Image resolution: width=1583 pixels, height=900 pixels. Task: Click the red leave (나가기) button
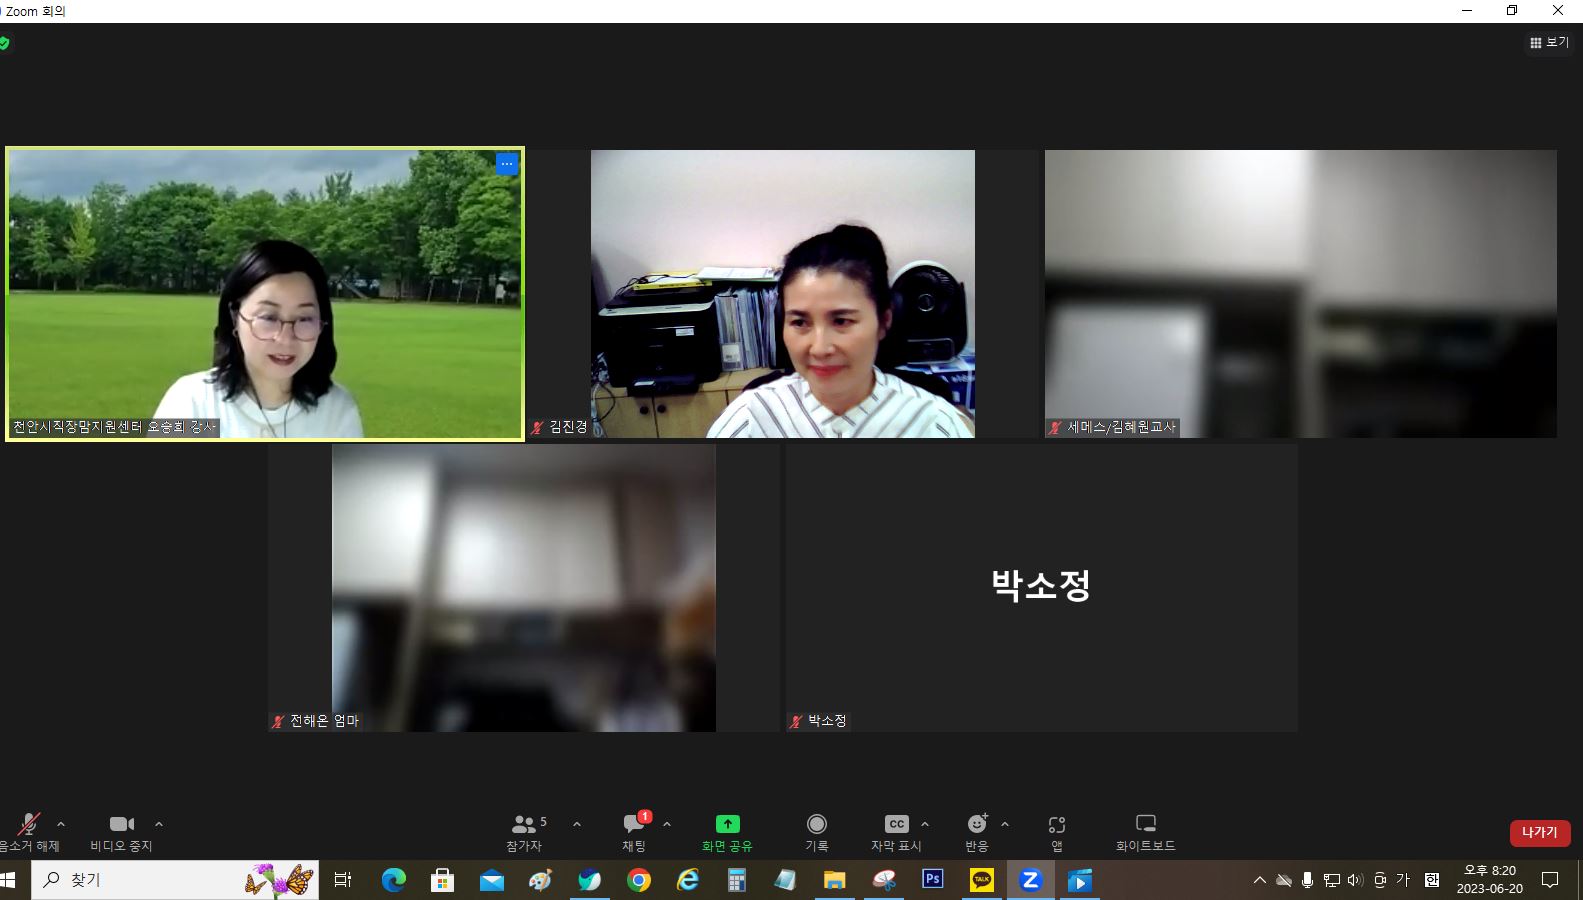[x=1539, y=832]
